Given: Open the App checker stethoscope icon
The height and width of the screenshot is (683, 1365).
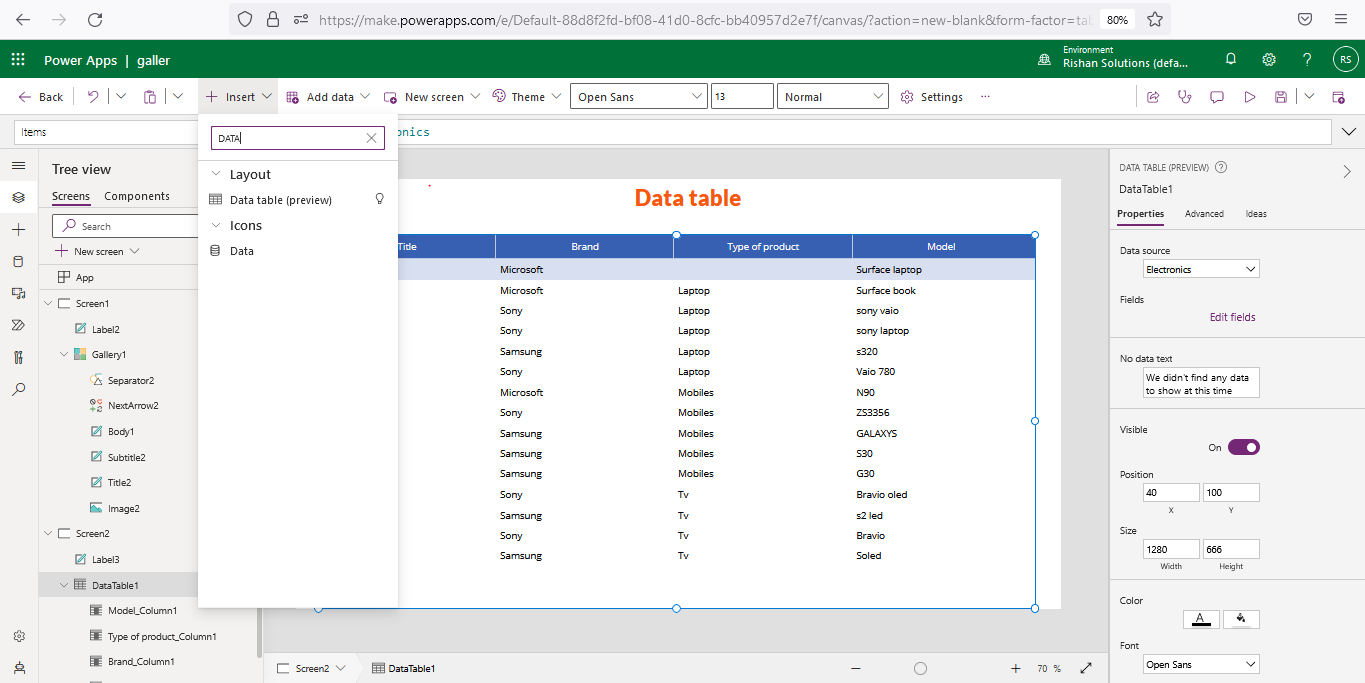Looking at the screenshot, I should click(1185, 97).
